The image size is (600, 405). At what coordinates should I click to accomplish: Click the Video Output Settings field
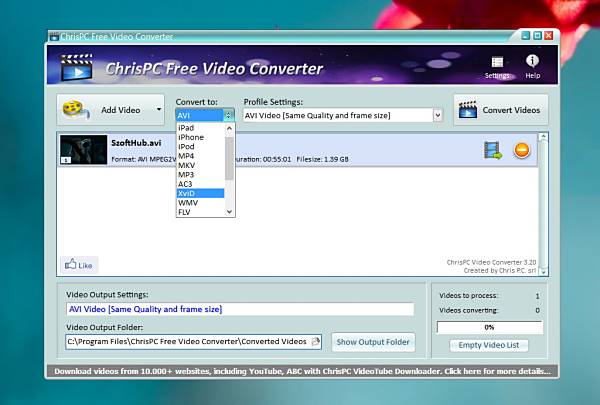(x=240, y=309)
